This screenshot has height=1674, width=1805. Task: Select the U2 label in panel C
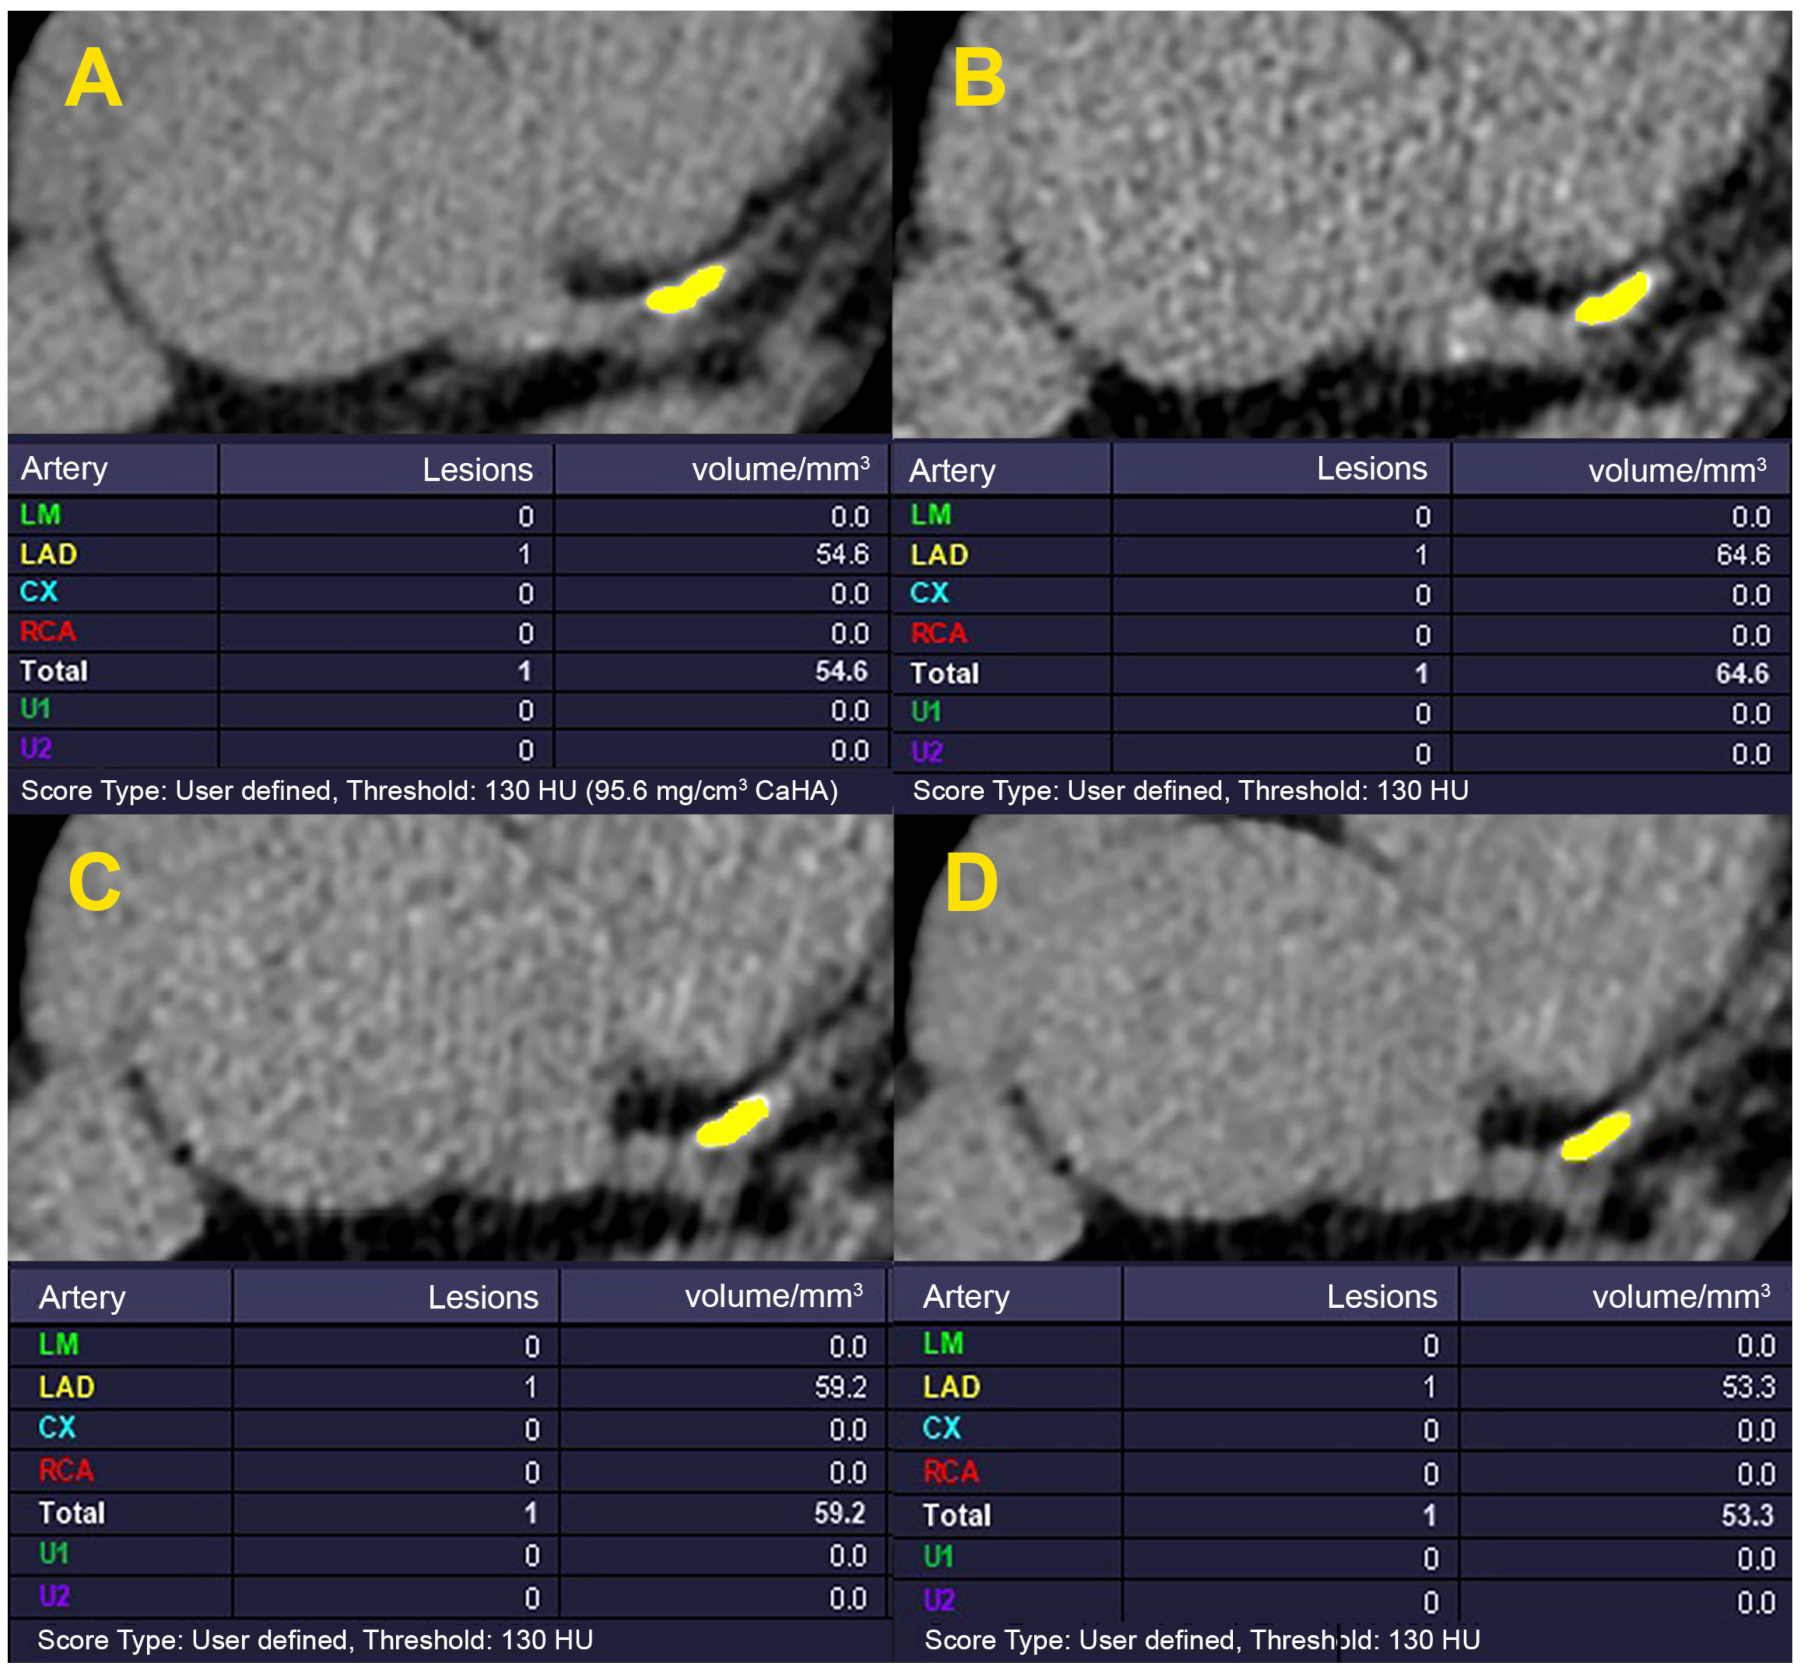pos(54,1596)
